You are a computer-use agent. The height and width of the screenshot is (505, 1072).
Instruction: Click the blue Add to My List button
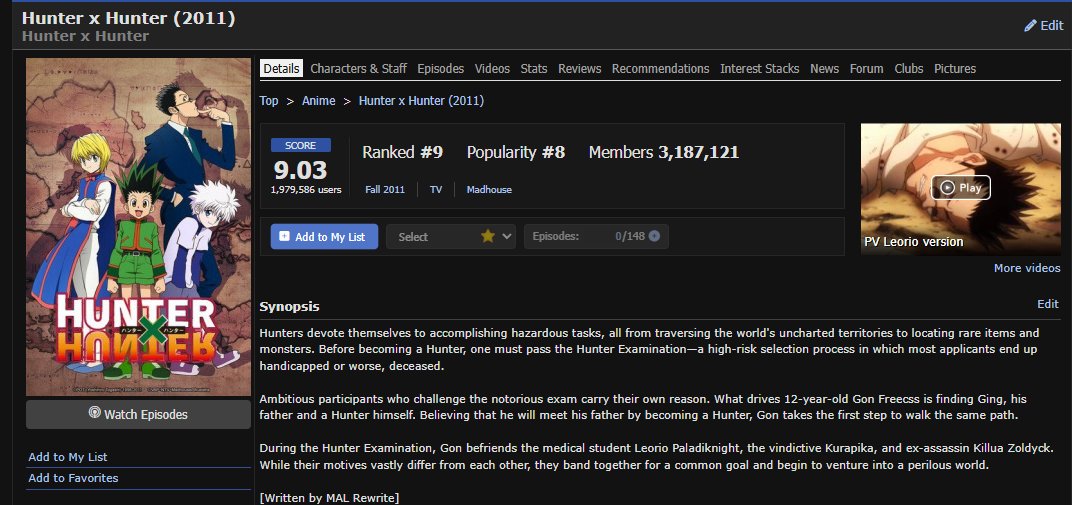(324, 236)
